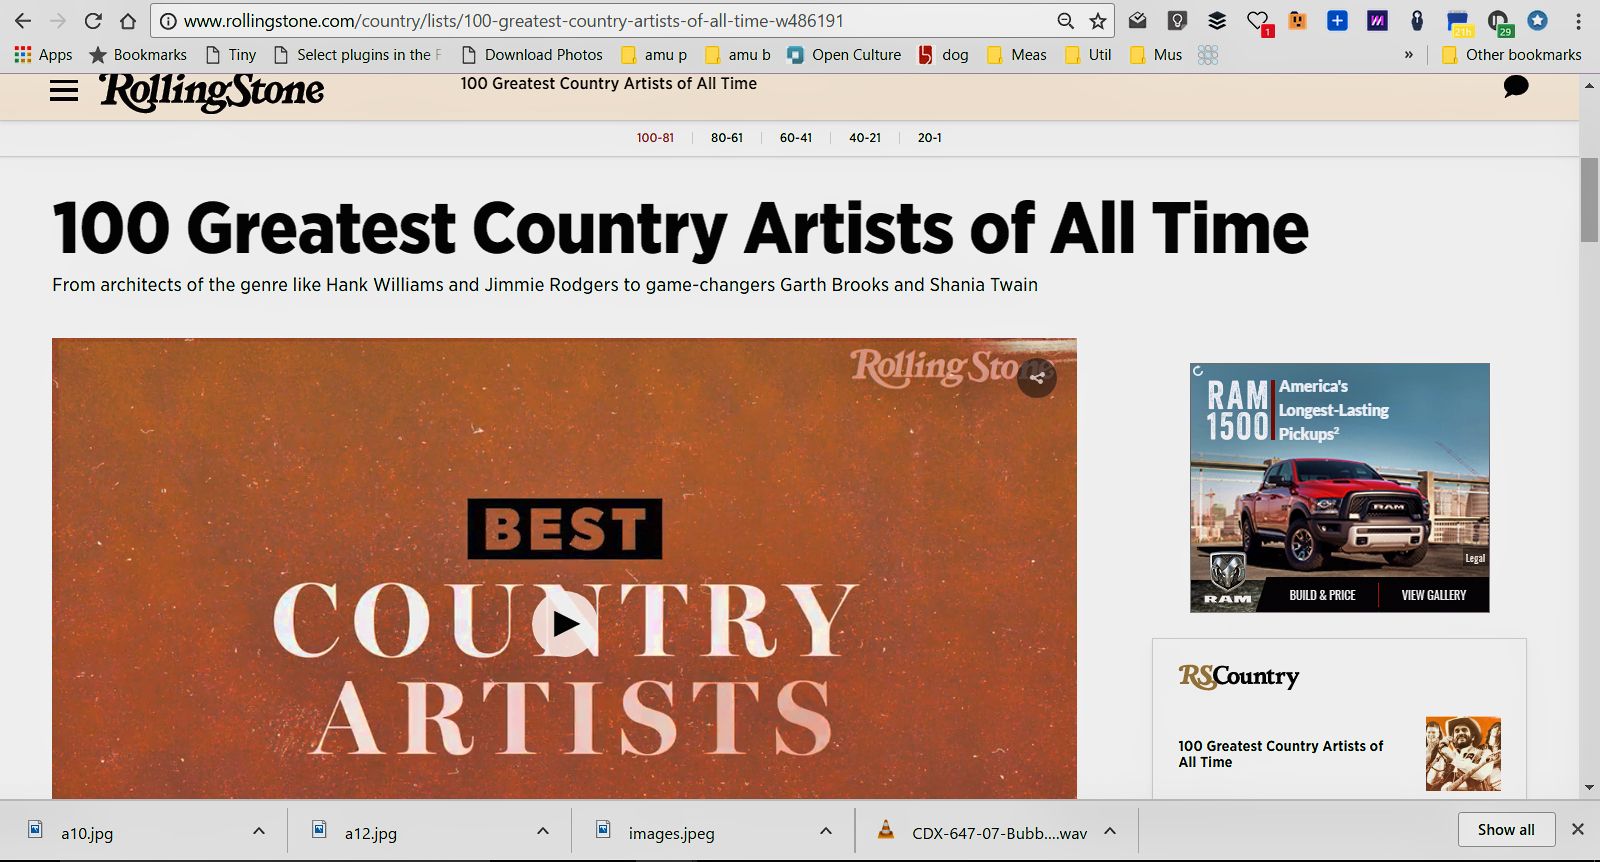Go to the Rolling Stone logo homepage
This screenshot has height=862, width=1600.
pyautogui.click(x=211, y=91)
